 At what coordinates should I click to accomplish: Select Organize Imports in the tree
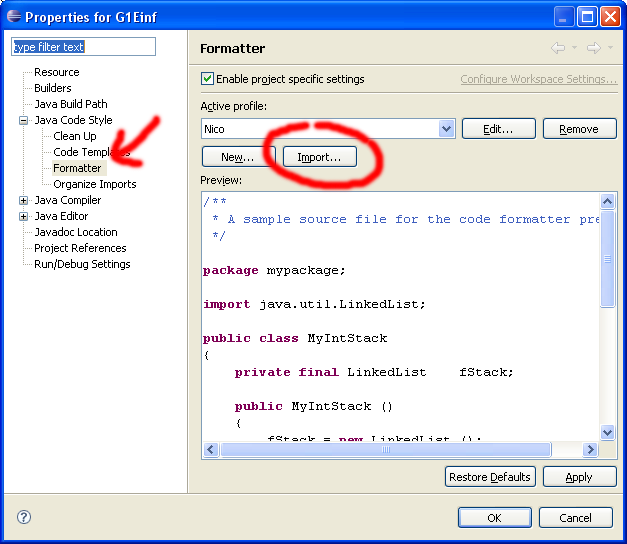[95, 184]
